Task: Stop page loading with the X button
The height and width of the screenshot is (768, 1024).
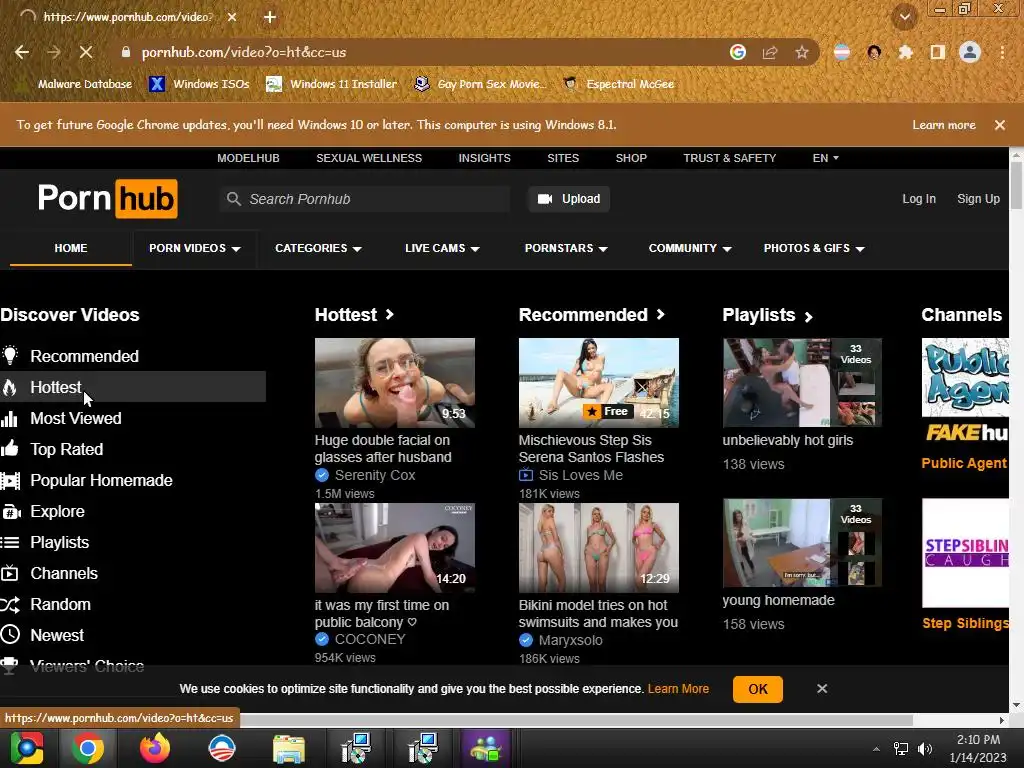Action: coord(86,52)
